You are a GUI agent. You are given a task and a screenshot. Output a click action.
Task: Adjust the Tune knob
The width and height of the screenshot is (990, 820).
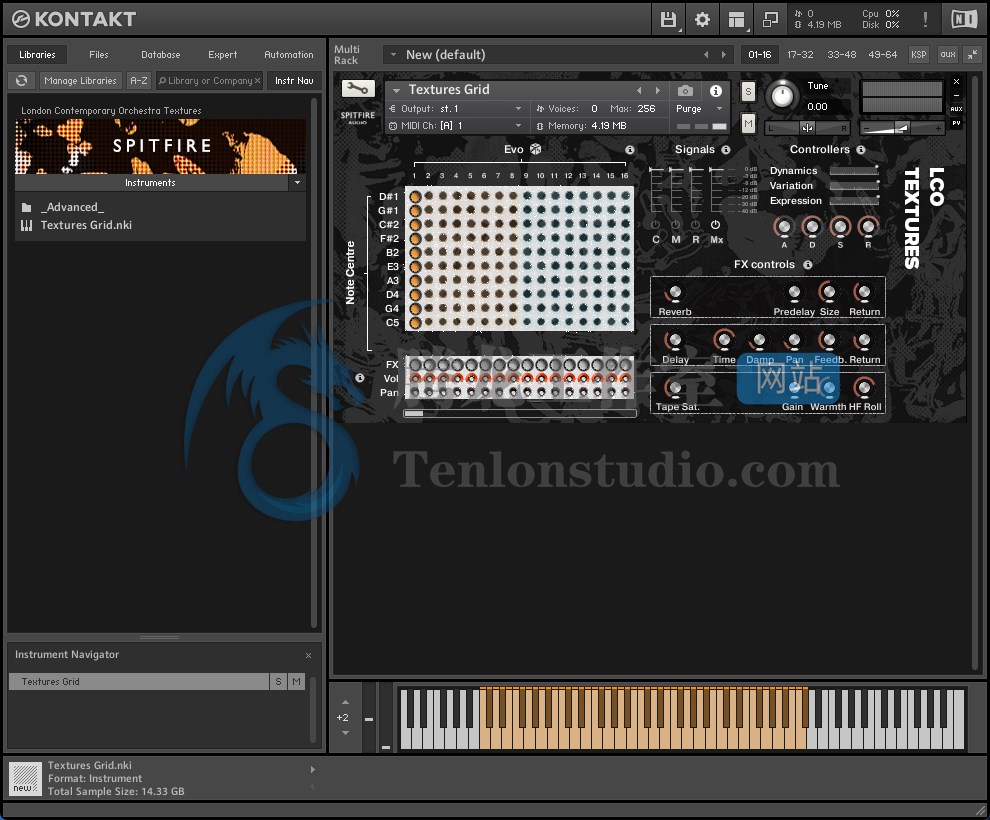782,96
